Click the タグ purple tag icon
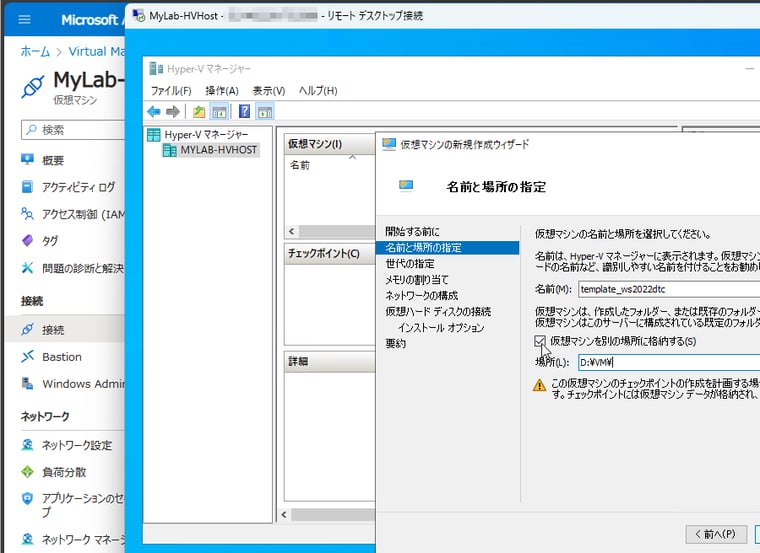Viewport: 760px width, 553px height. pyautogui.click(x=28, y=240)
